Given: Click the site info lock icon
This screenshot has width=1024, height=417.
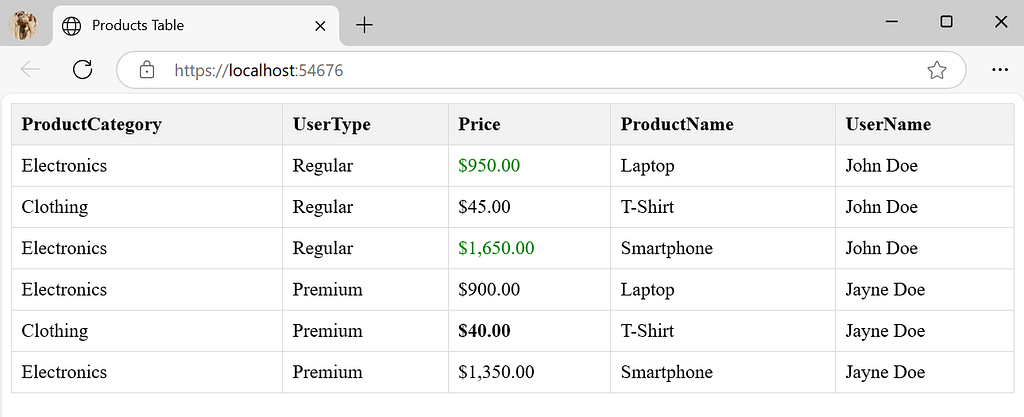Looking at the screenshot, I should (147, 70).
